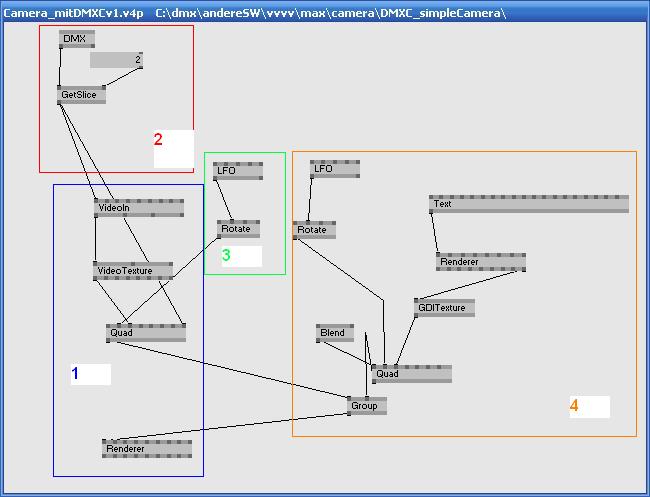
Task: Click the IOBox showing value 2
Action: pyautogui.click(x=116, y=60)
